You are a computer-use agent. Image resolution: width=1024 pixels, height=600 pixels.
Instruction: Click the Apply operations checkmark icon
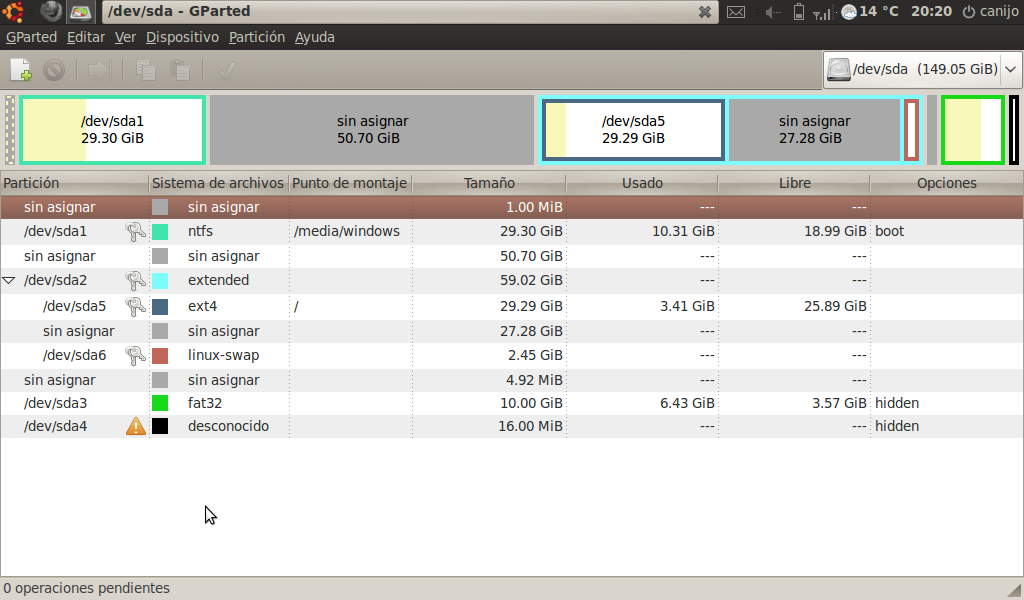[x=226, y=70]
